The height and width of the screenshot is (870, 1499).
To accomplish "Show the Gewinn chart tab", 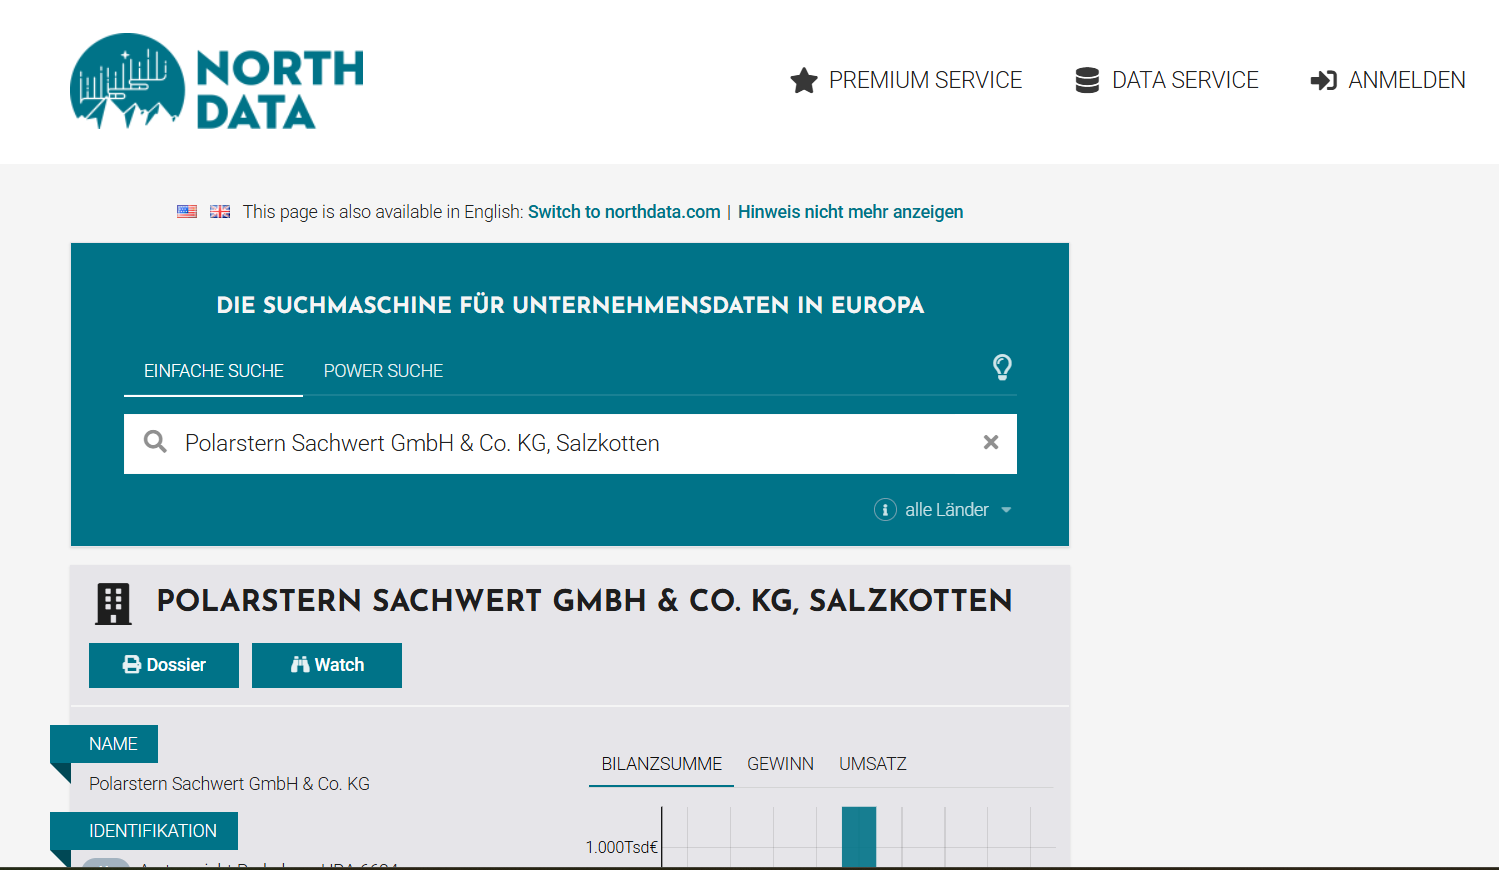I will tap(780, 764).
